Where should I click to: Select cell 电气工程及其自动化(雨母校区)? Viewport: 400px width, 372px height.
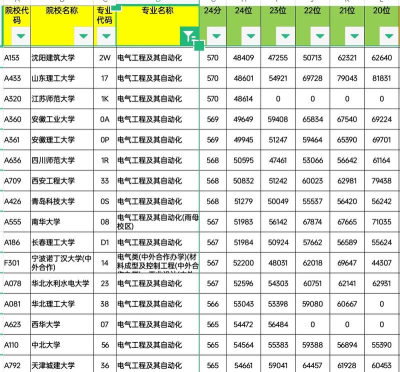point(158,222)
